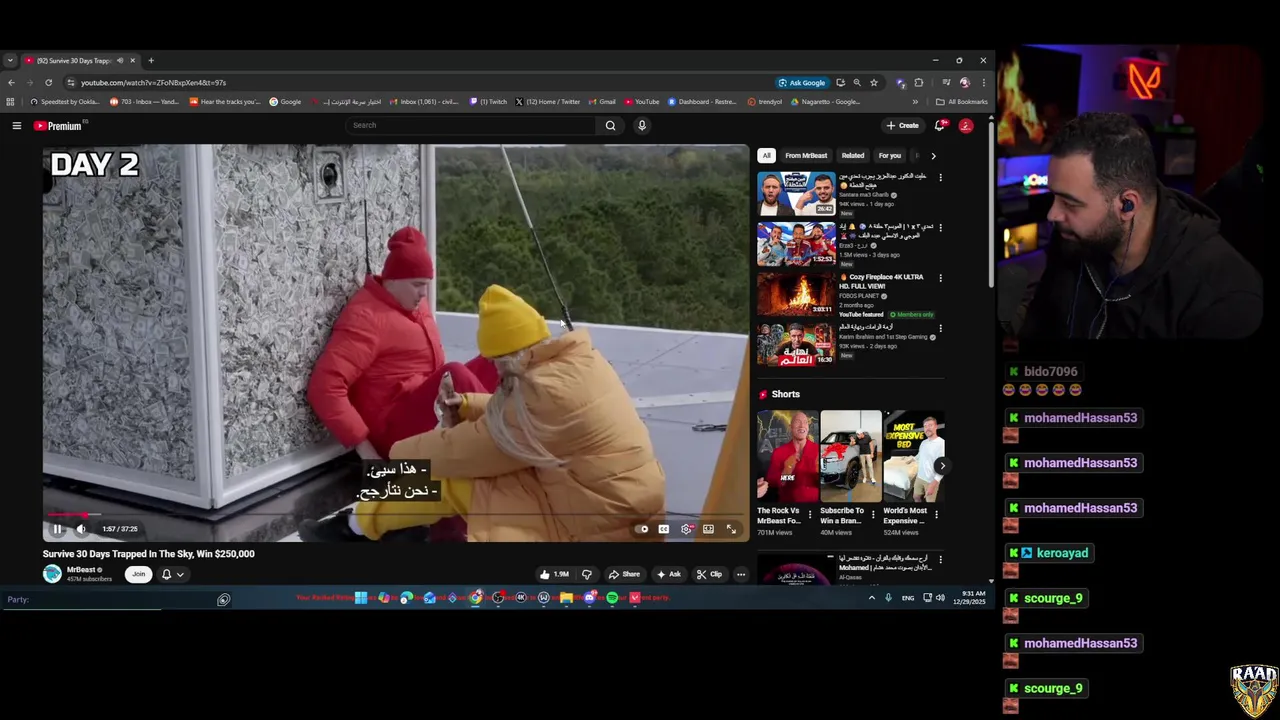Viewport: 1280px width, 720px height.
Task: Open options for Santara ma3 Gharib video
Action: click(x=940, y=178)
